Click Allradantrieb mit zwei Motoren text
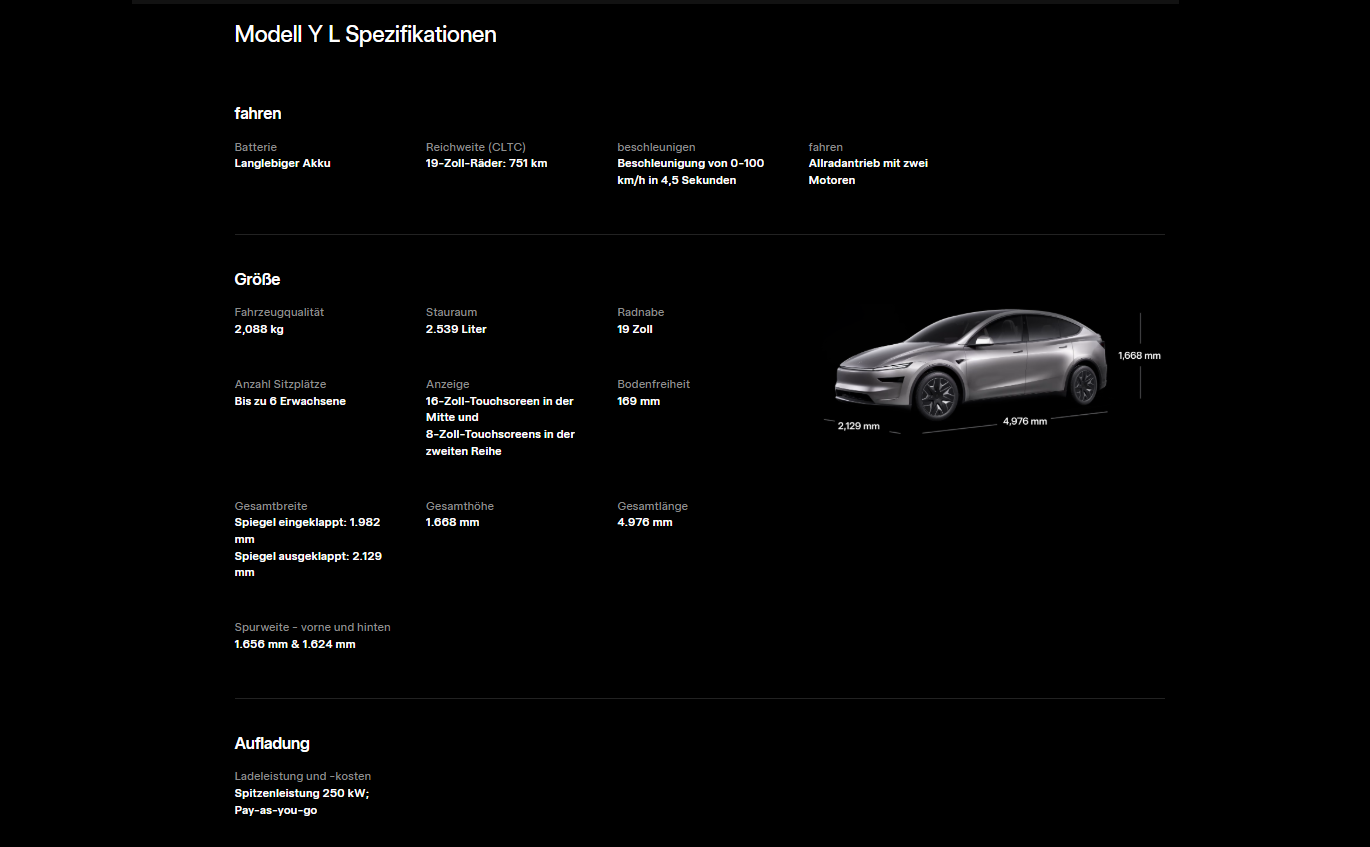Viewport: 1370px width, 847px height. [x=868, y=172]
